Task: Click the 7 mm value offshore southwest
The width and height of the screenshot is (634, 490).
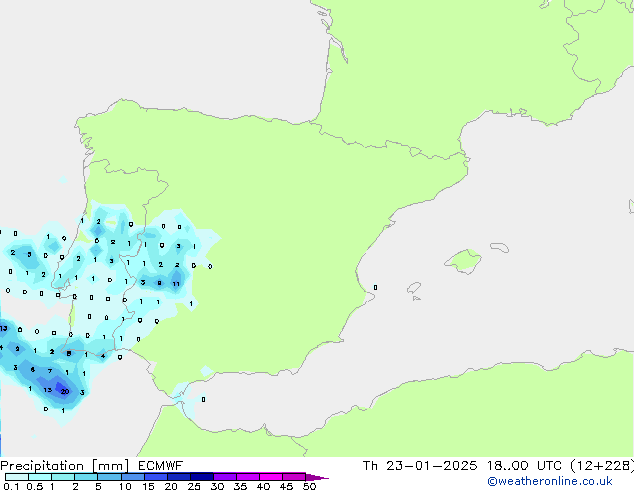Action: [x=49, y=371]
